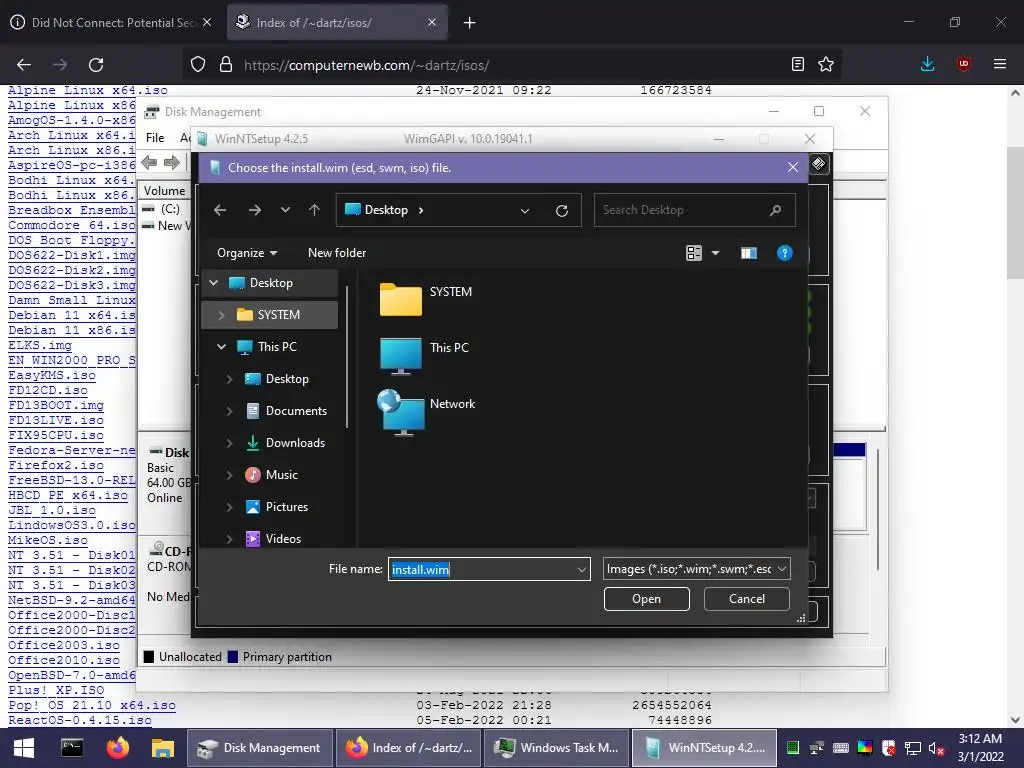1024x768 pixels.
Task: Open the File name history dropdown
Action: (582, 569)
